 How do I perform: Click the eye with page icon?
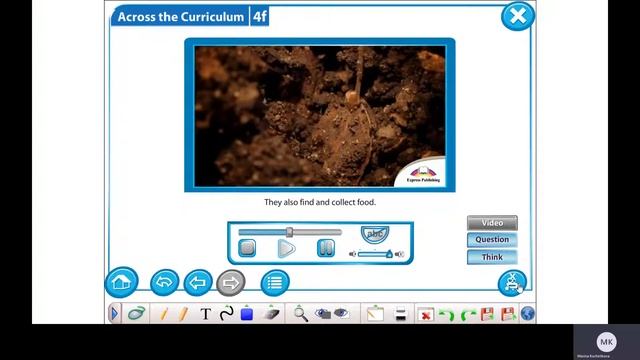341,313
